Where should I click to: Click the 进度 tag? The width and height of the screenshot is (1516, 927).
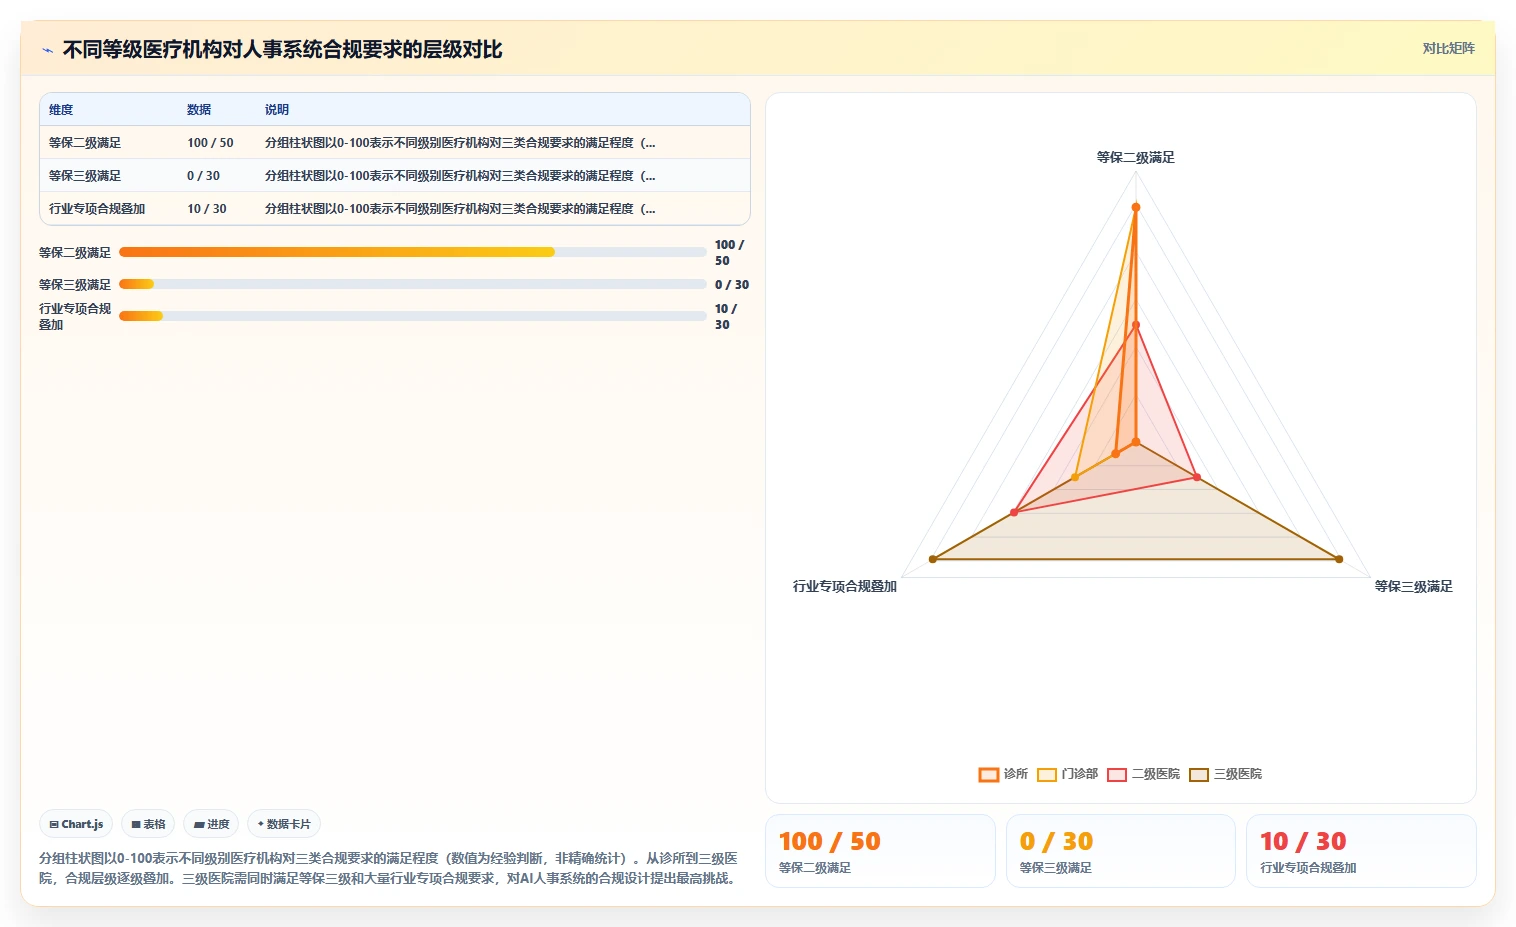[x=211, y=824]
